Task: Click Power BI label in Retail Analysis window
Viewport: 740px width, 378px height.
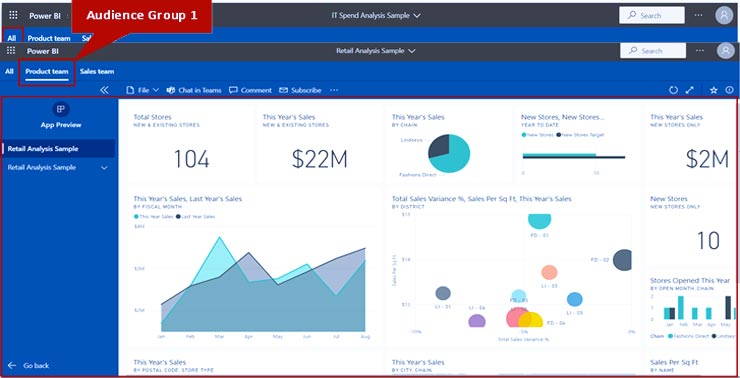Action: pos(43,51)
